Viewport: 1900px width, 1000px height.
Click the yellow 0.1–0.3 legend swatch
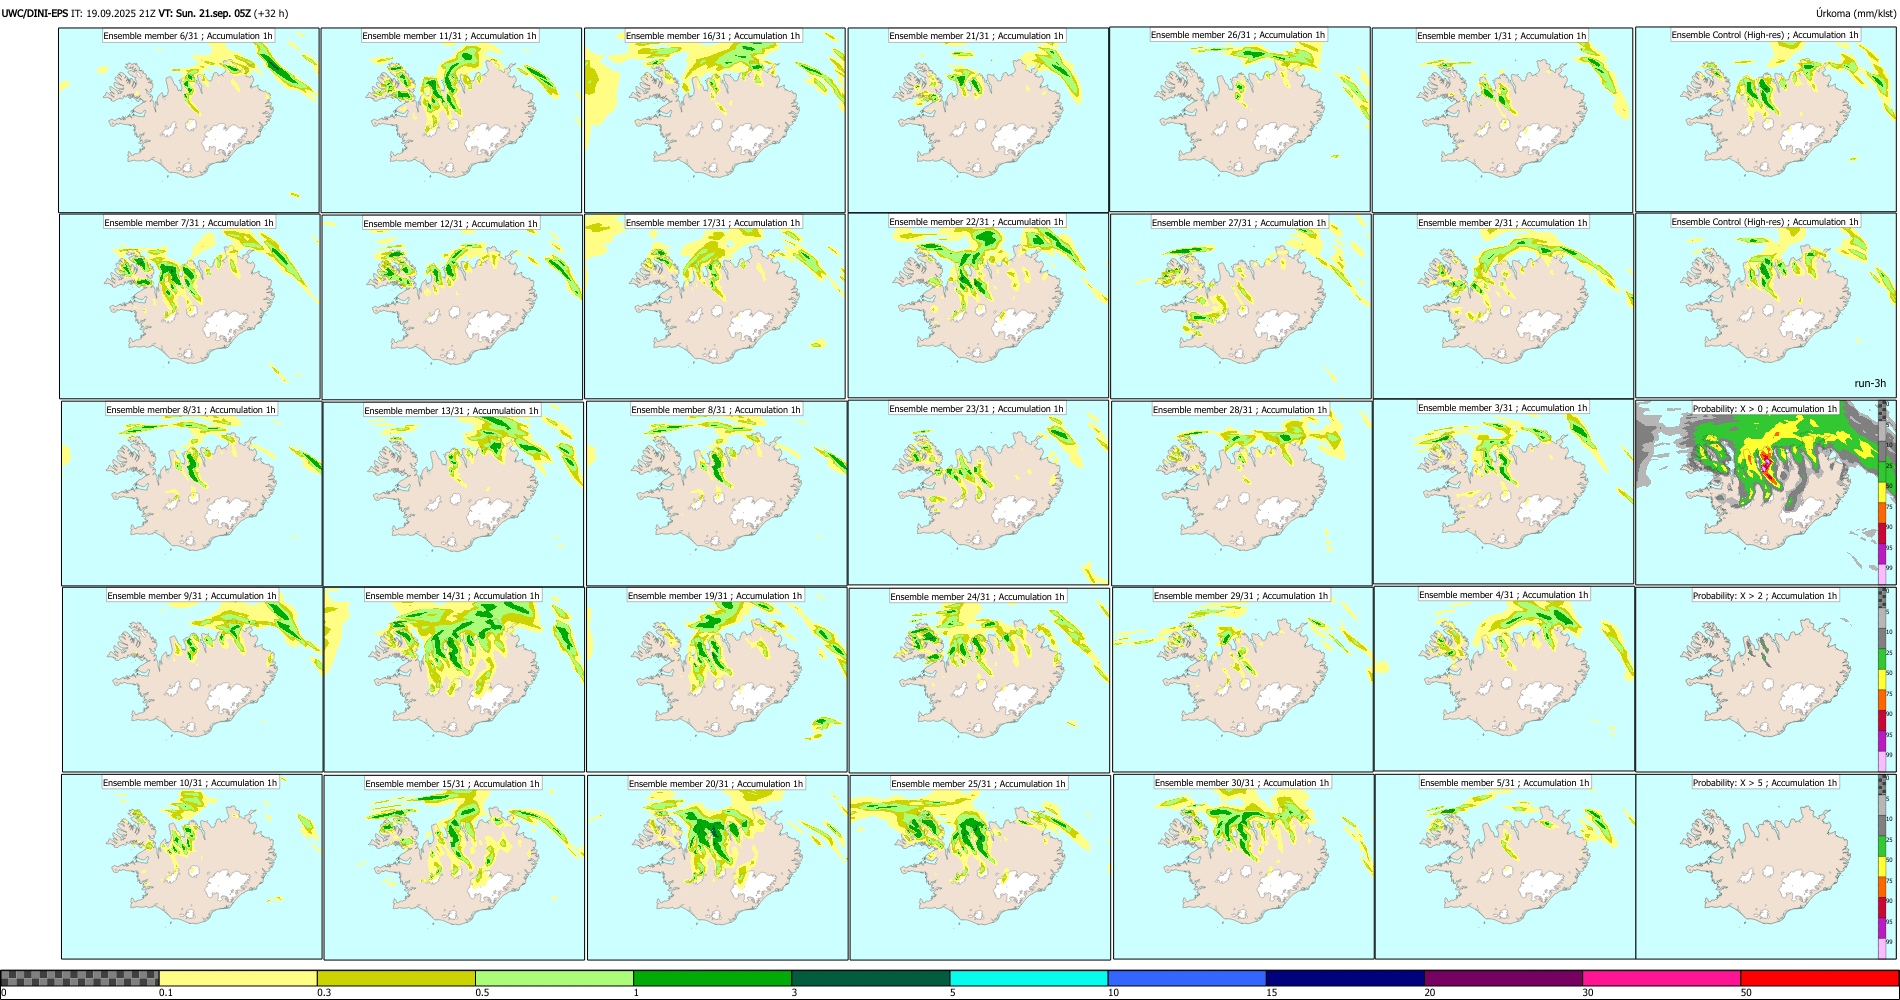click(x=238, y=978)
